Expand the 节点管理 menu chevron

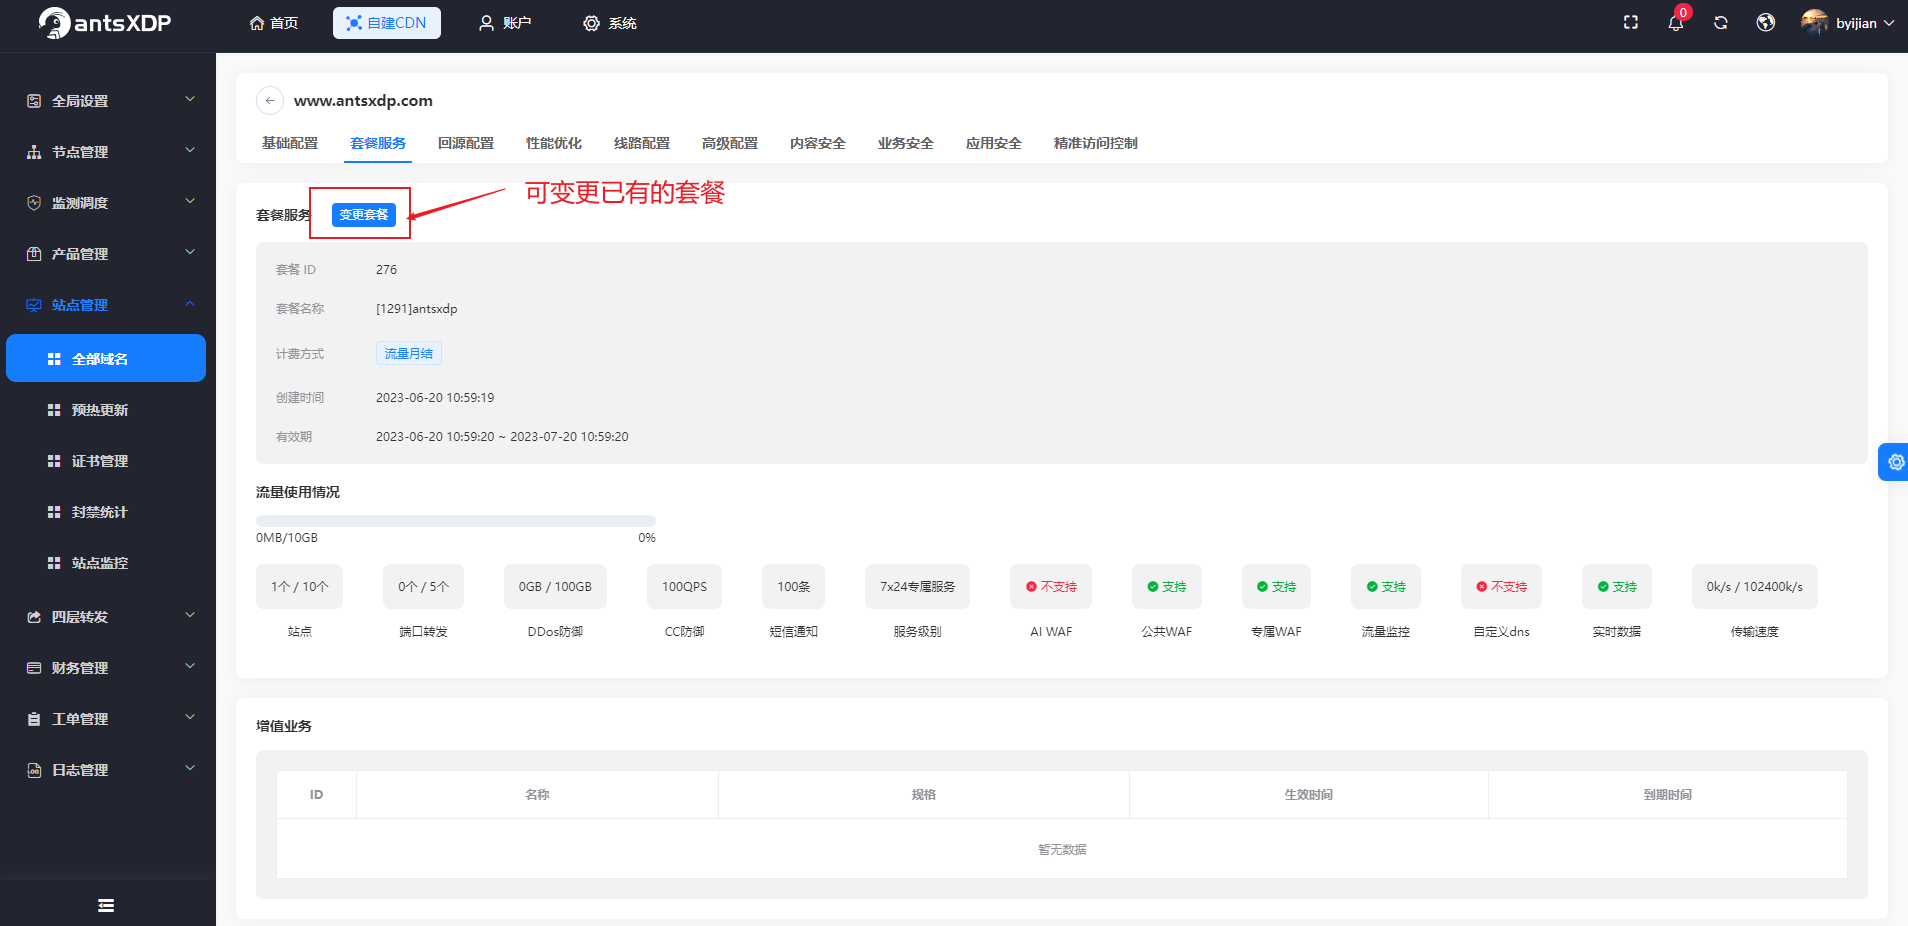coord(190,150)
